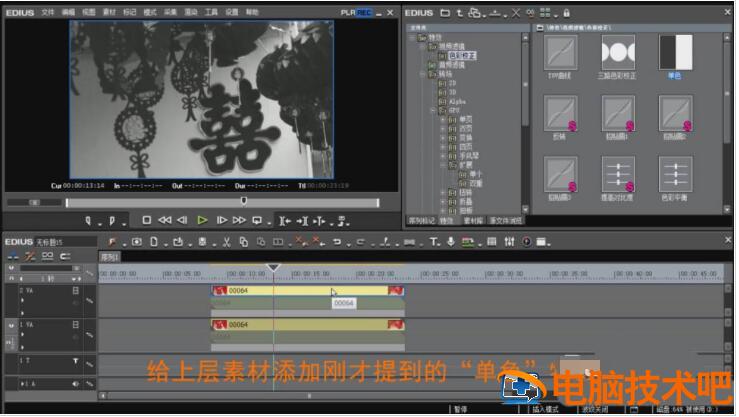The height and width of the screenshot is (417, 739).
Task: Toggle the group/link mode icon above track headers
Action: [x=48, y=256]
